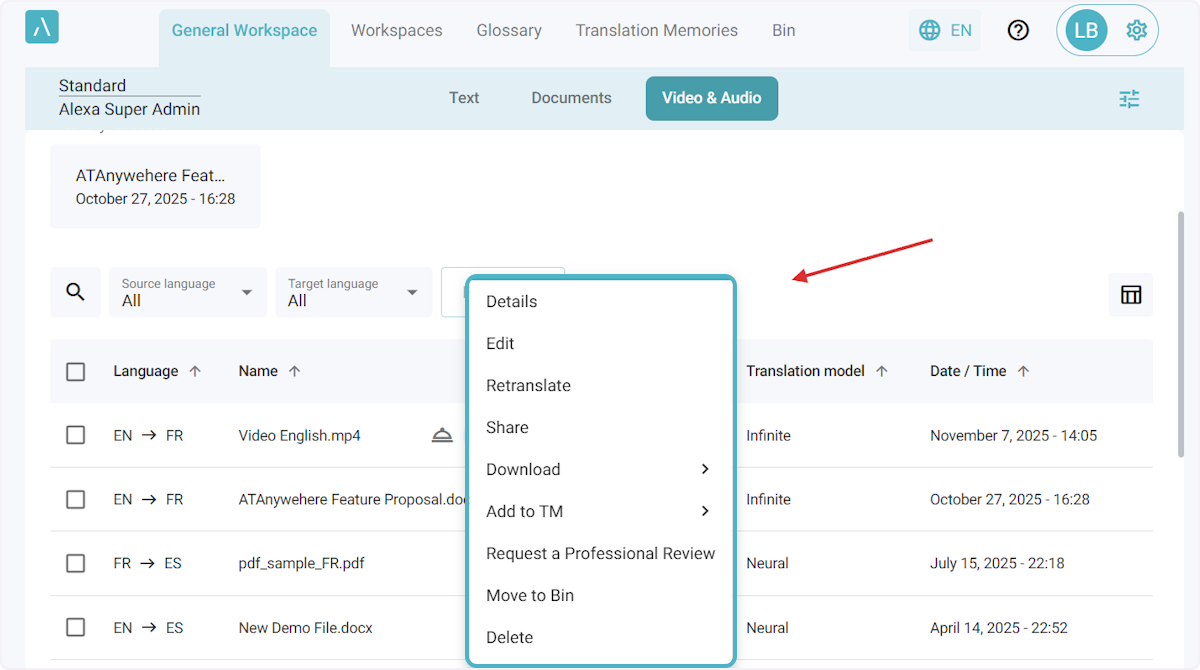Click the Documents button
The image size is (1200, 670).
click(571, 98)
